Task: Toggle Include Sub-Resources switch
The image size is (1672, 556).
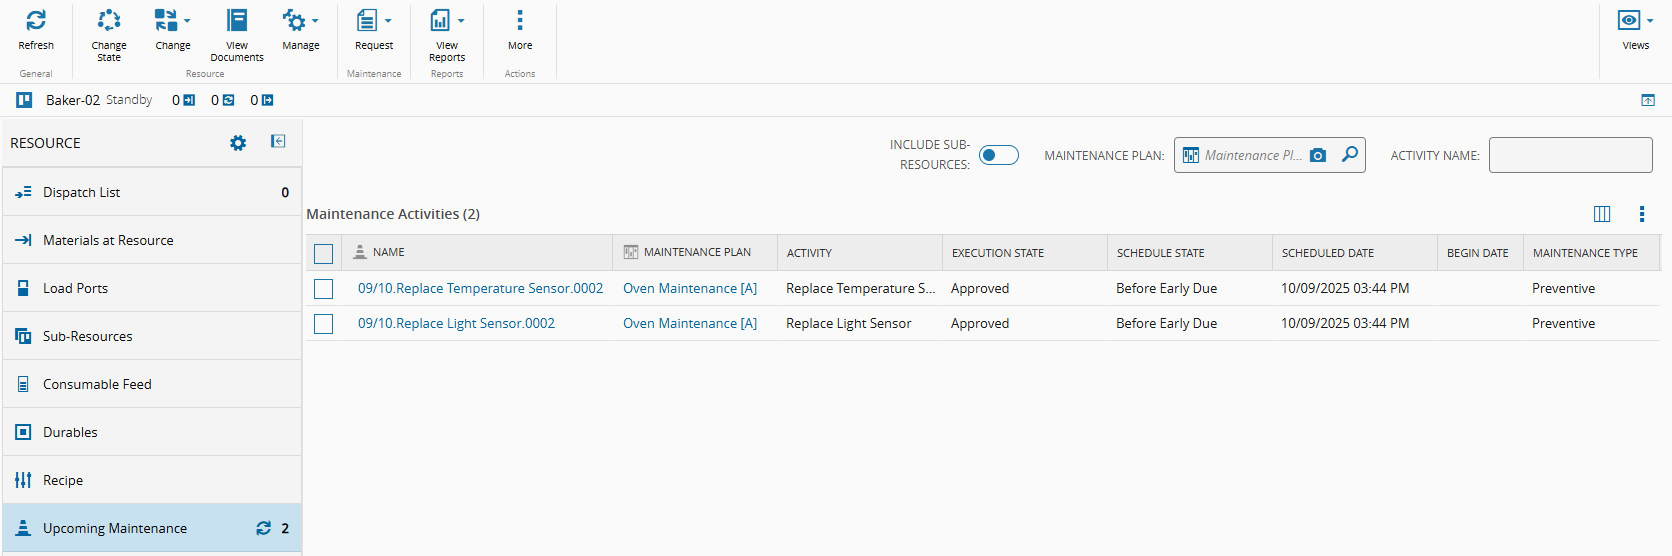Action: click(x=998, y=155)
